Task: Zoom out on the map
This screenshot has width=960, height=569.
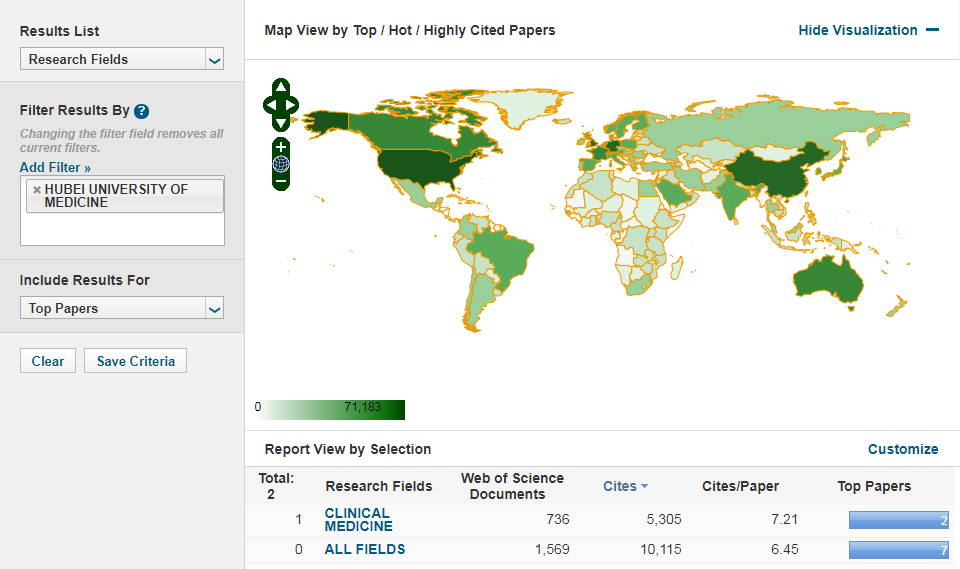Action: tap(281, 182)
